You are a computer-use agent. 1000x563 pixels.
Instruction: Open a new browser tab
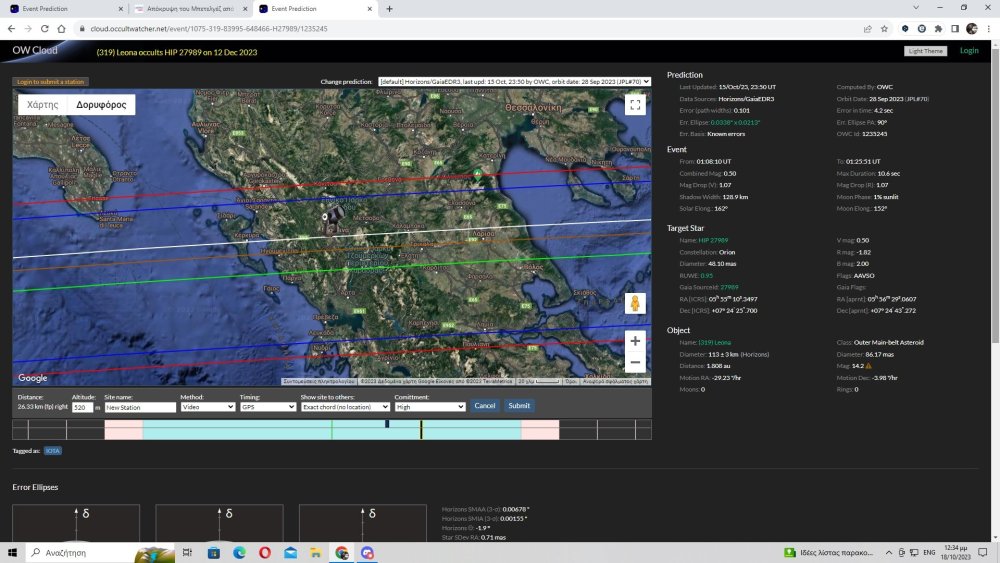[x=389, y=9]
